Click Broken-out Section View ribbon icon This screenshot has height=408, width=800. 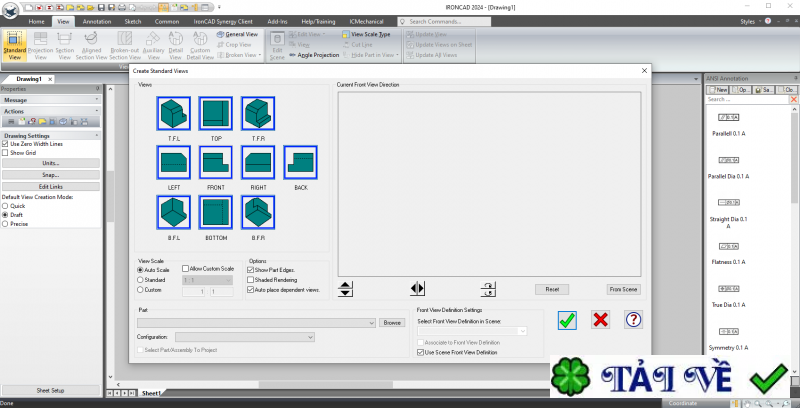pyautogui.click(x=125, y=45)
